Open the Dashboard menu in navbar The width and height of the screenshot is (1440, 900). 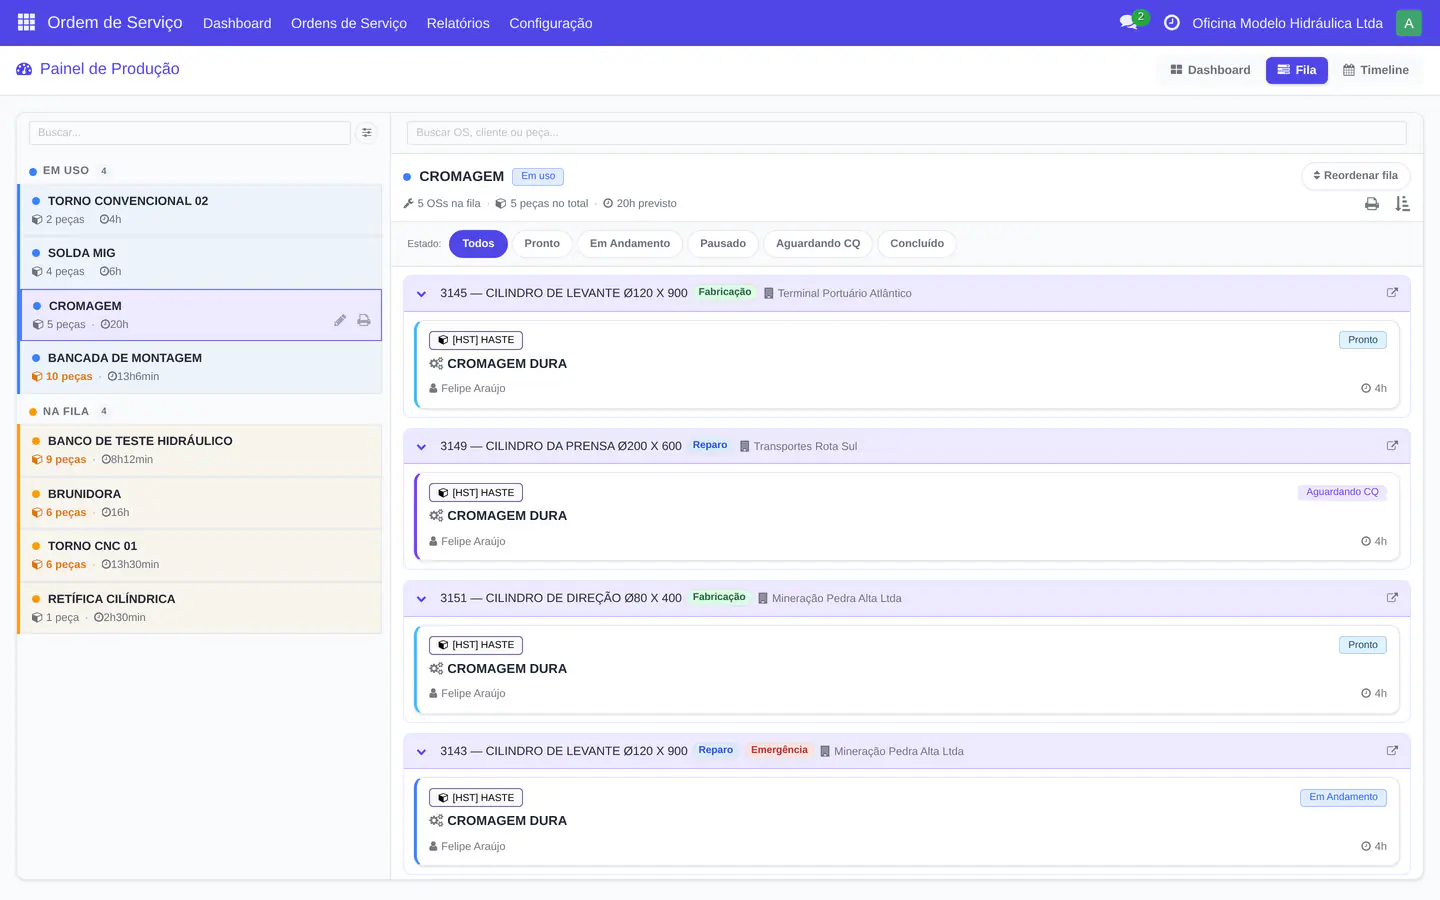tap(237, 23)
